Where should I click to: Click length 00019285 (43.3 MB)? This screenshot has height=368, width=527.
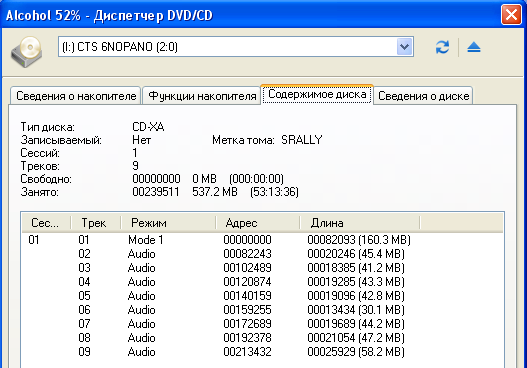pos(356,282)
